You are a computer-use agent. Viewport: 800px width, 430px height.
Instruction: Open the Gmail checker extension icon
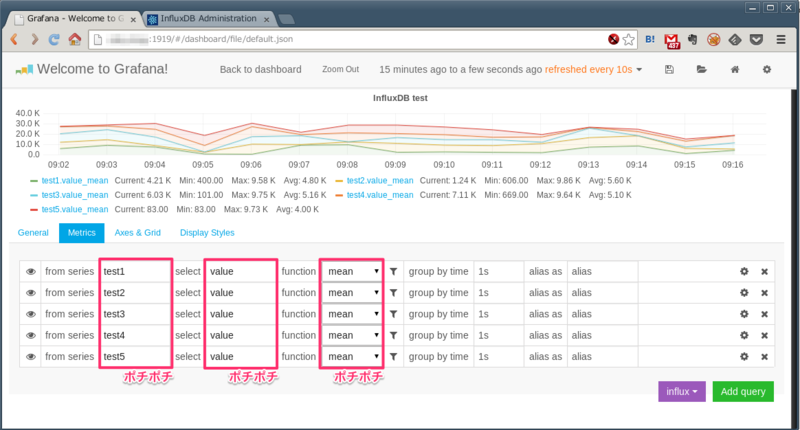tap(672, 40)
